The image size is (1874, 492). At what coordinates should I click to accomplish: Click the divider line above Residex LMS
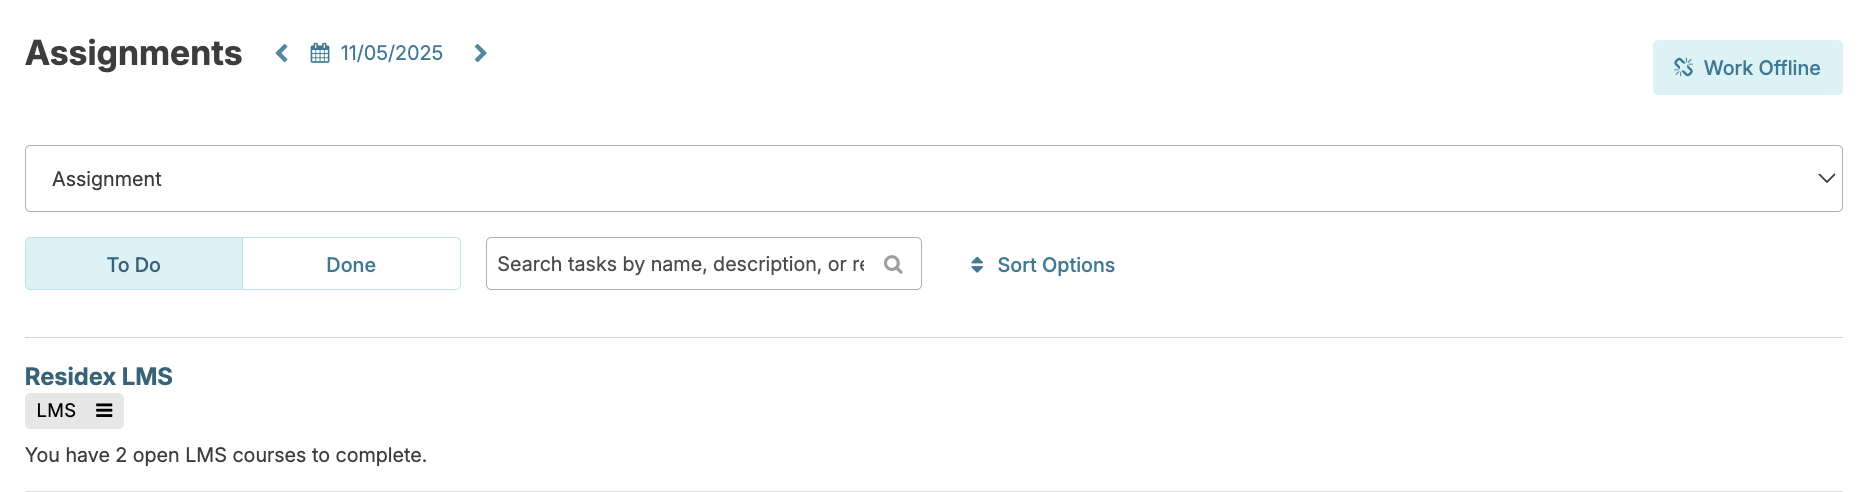[x=932, y=338]
